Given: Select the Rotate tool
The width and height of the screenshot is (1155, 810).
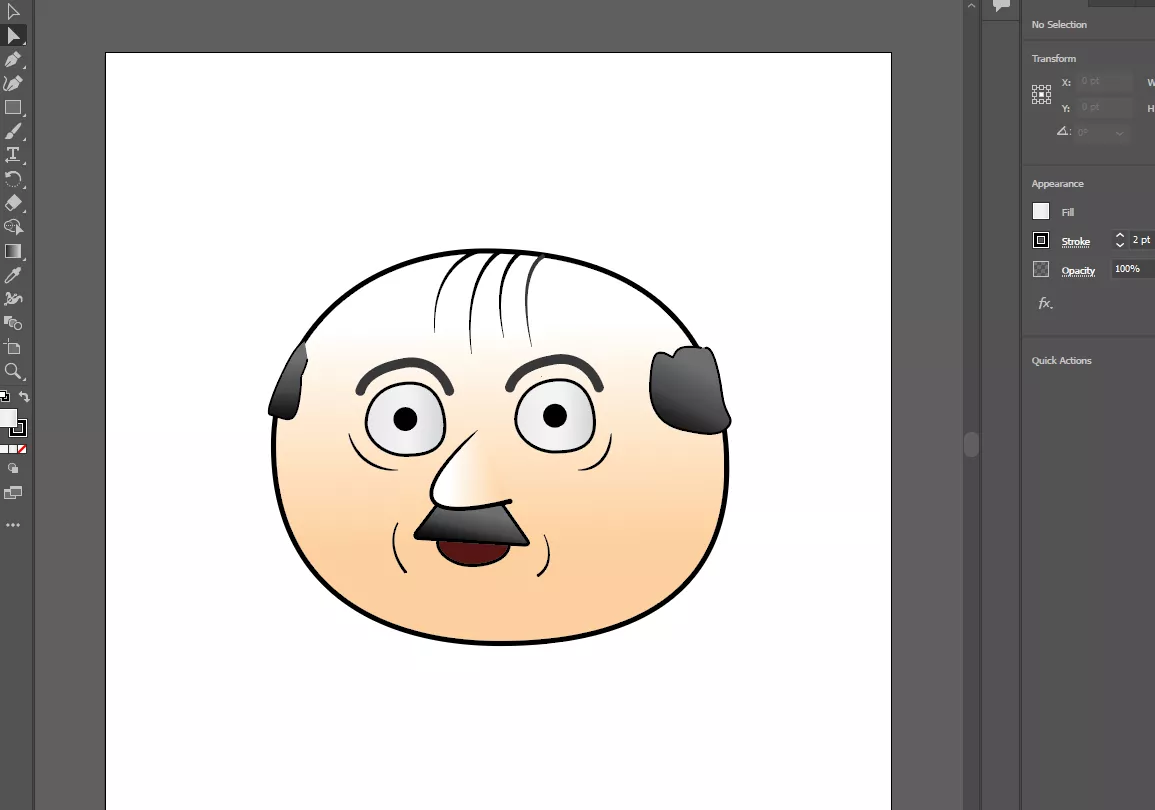Looking at the screenshot, I should tap(13, 179).
